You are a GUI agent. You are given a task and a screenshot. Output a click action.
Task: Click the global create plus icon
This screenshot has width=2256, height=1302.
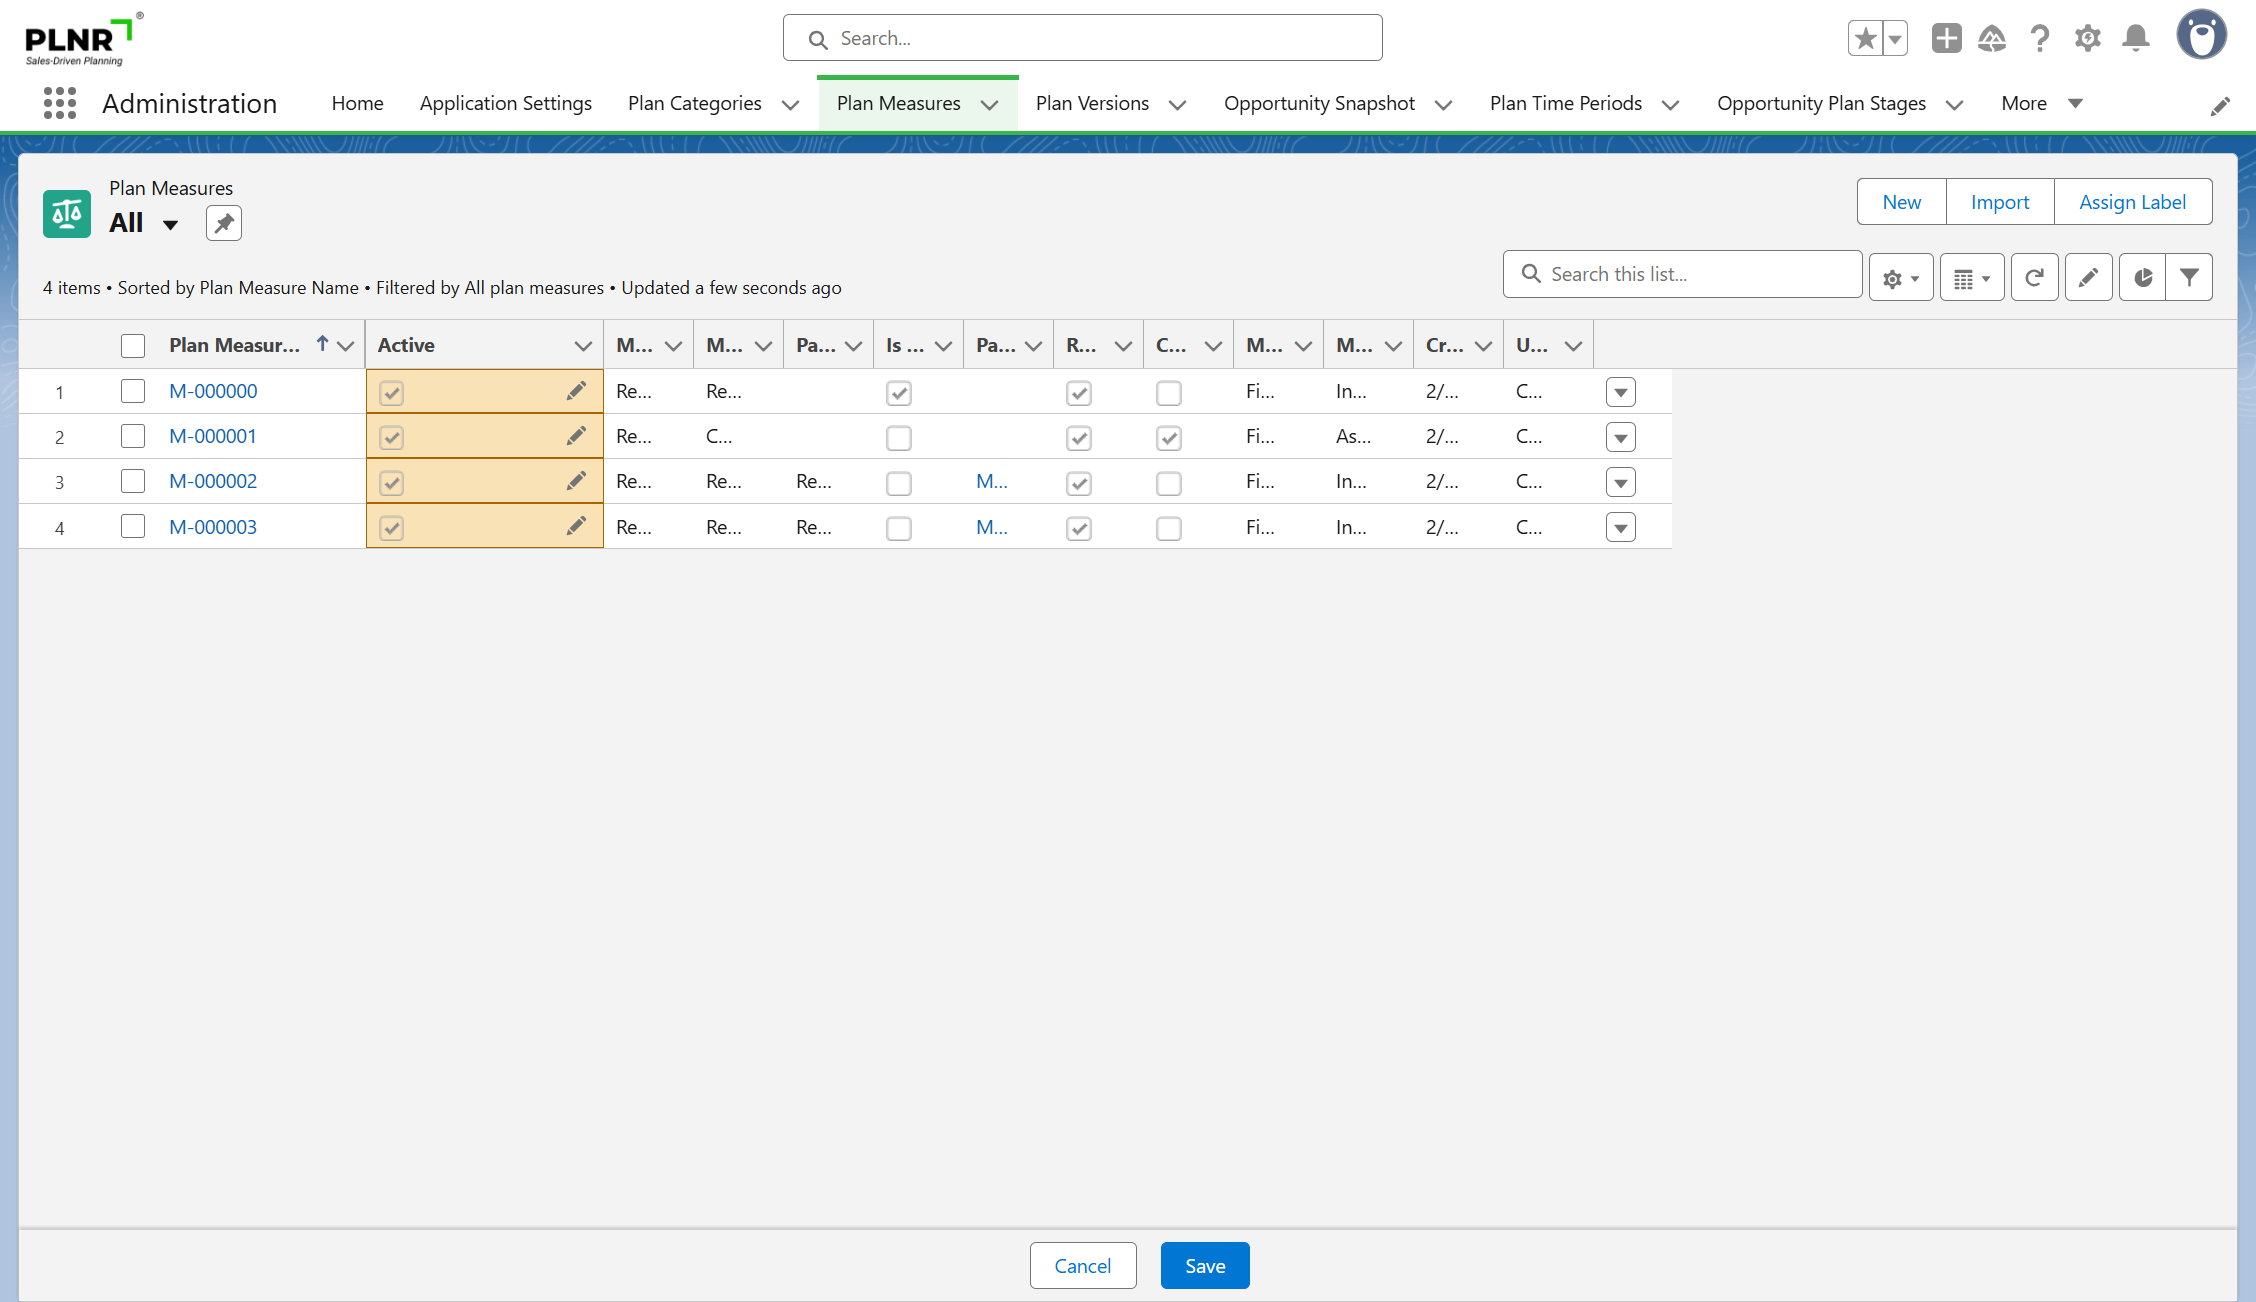point(1946,39)
